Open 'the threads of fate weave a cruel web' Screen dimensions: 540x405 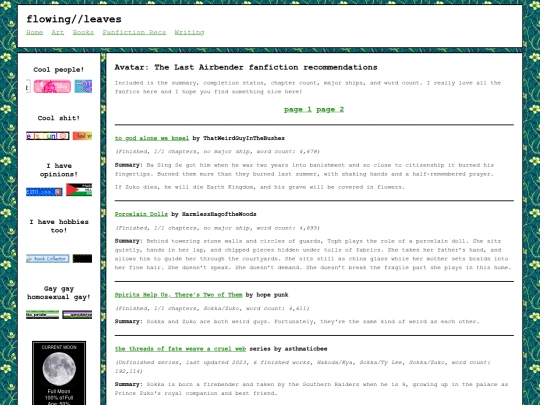click(x=180, y=349)
